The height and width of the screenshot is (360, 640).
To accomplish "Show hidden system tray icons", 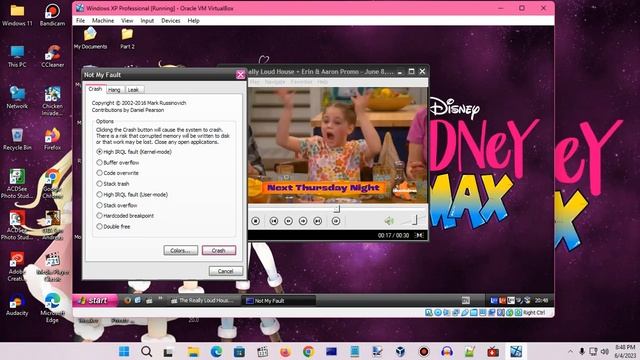I will click(x=570, y=351).
